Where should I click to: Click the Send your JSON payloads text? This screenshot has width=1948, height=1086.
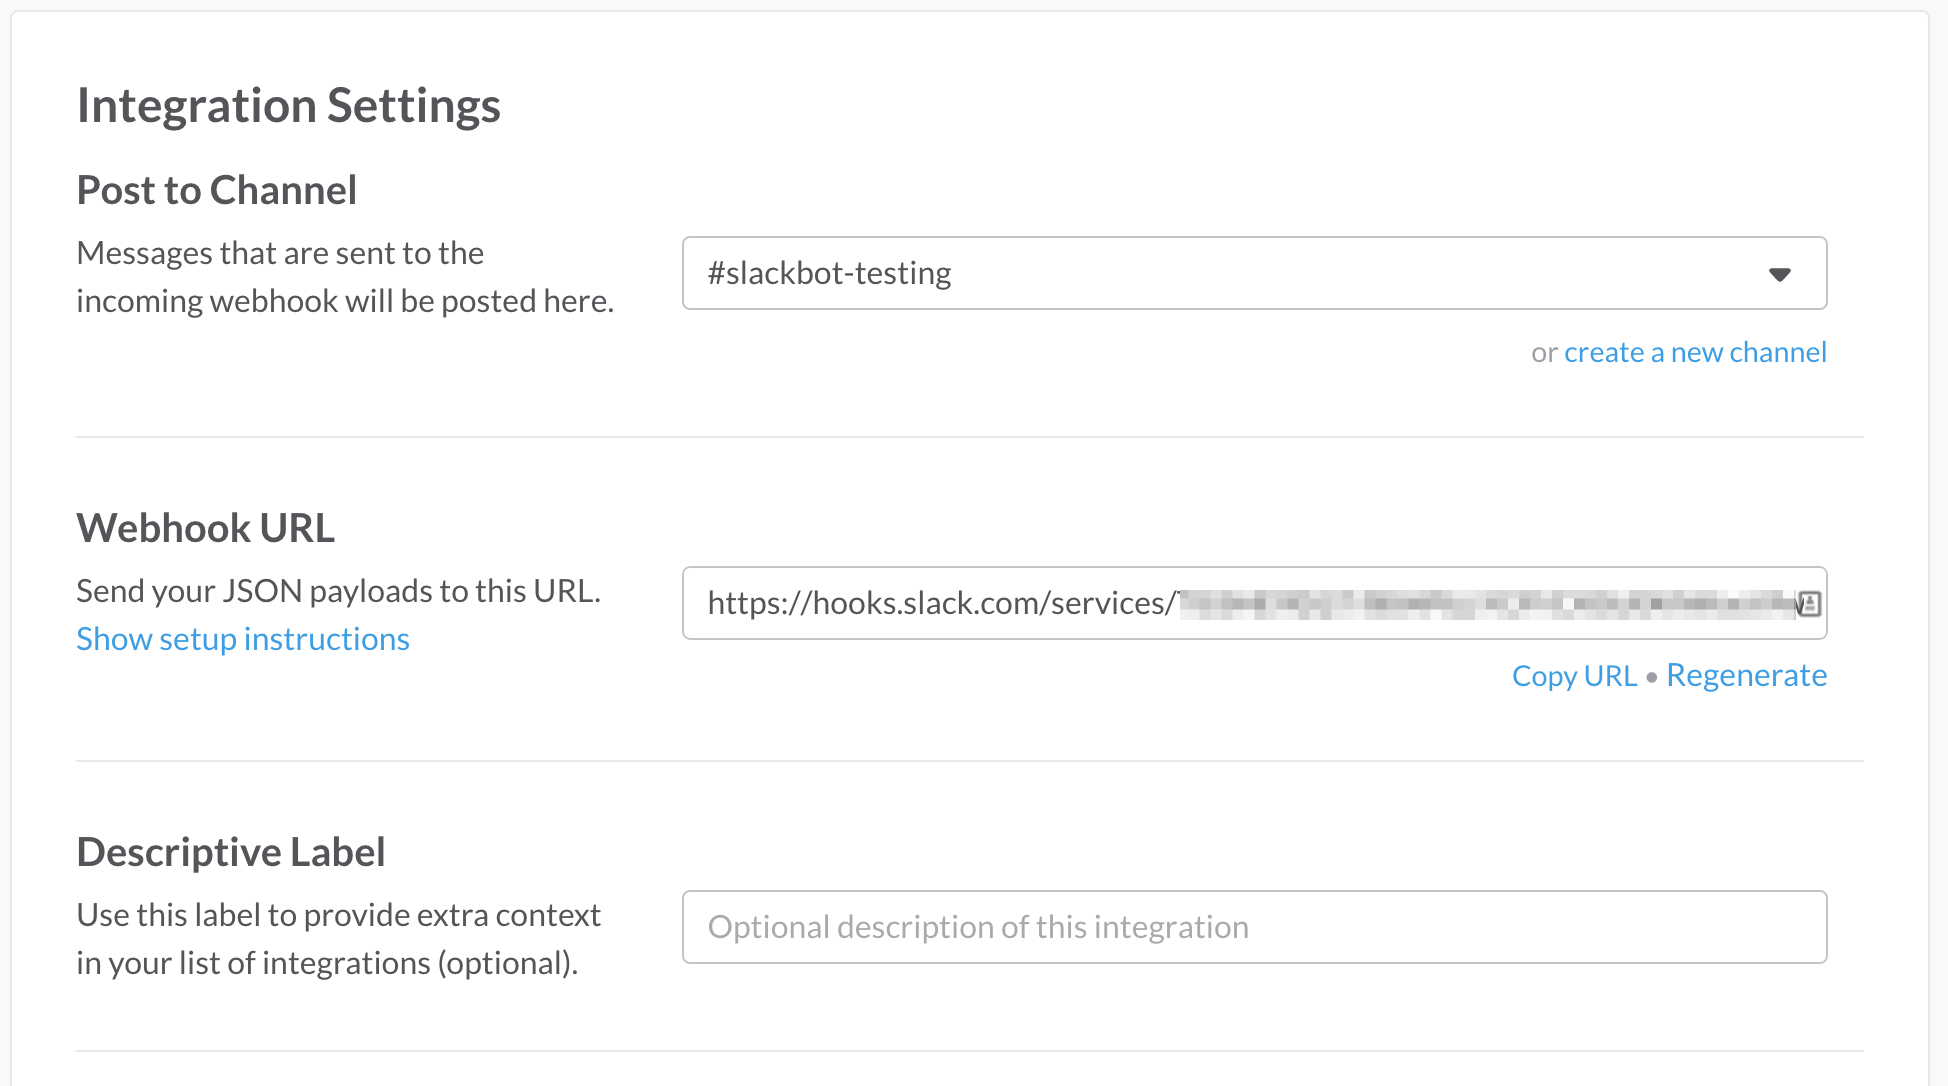339,591
